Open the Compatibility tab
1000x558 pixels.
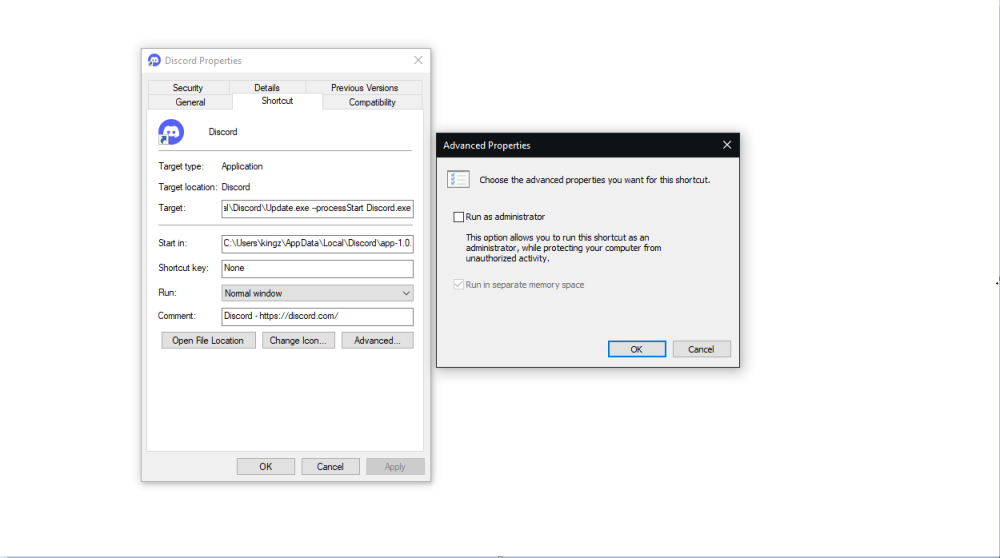372,102
